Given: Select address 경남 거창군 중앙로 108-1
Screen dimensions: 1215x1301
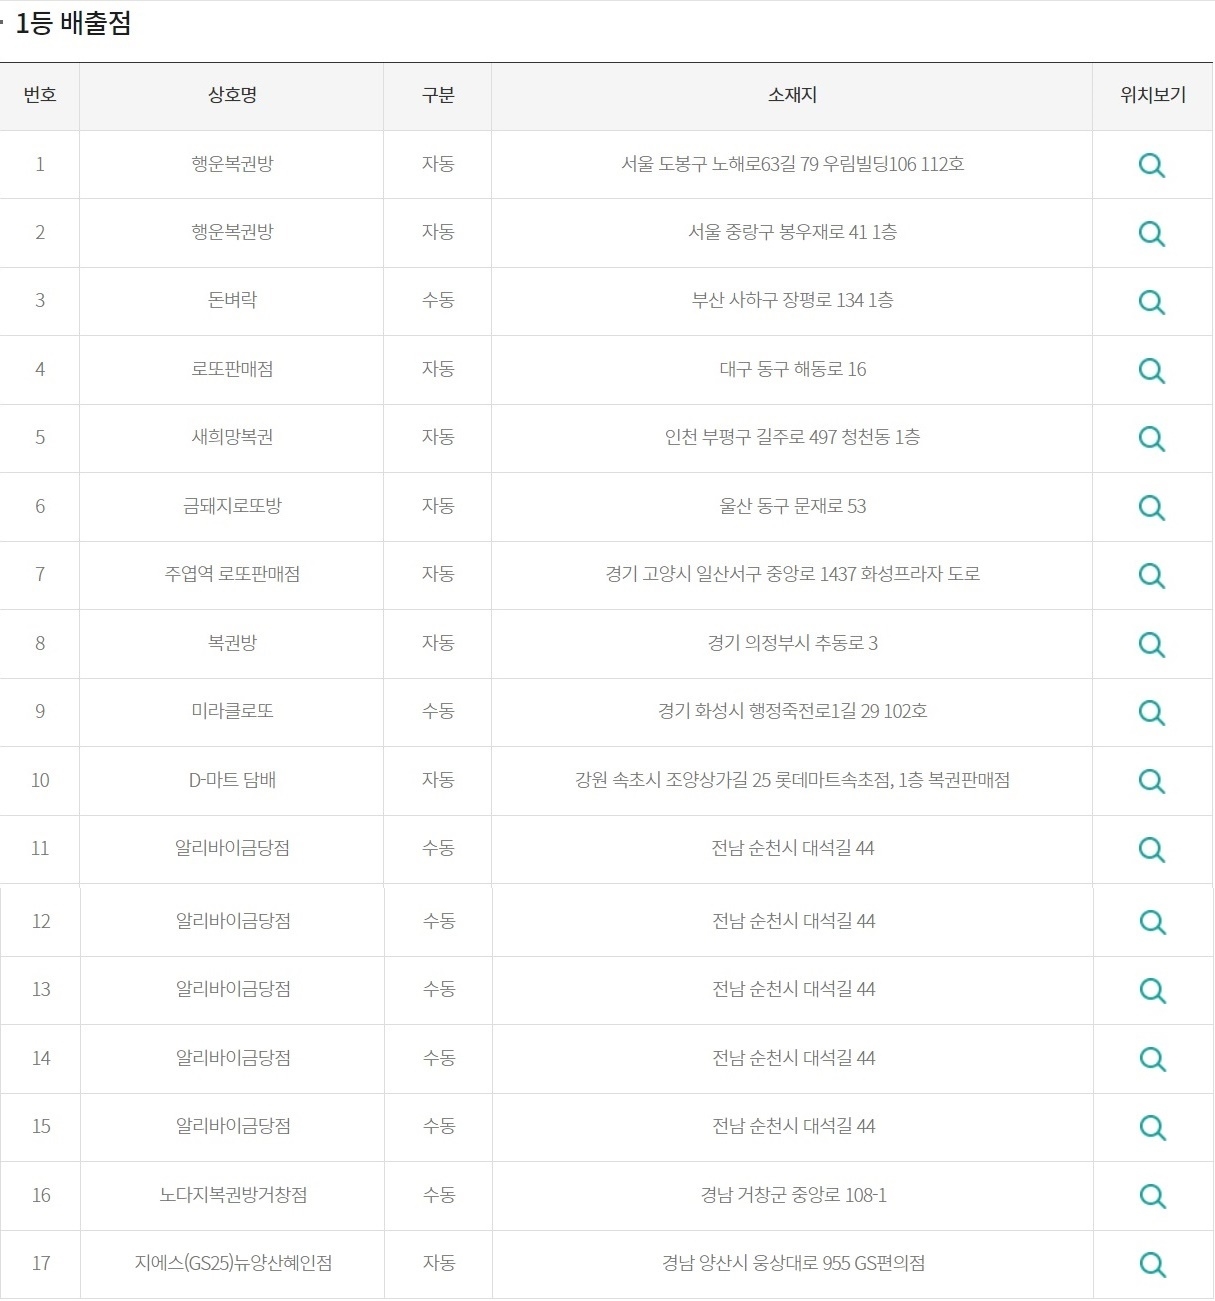Looking at the screenshot, I should [x=793, y=1195].
